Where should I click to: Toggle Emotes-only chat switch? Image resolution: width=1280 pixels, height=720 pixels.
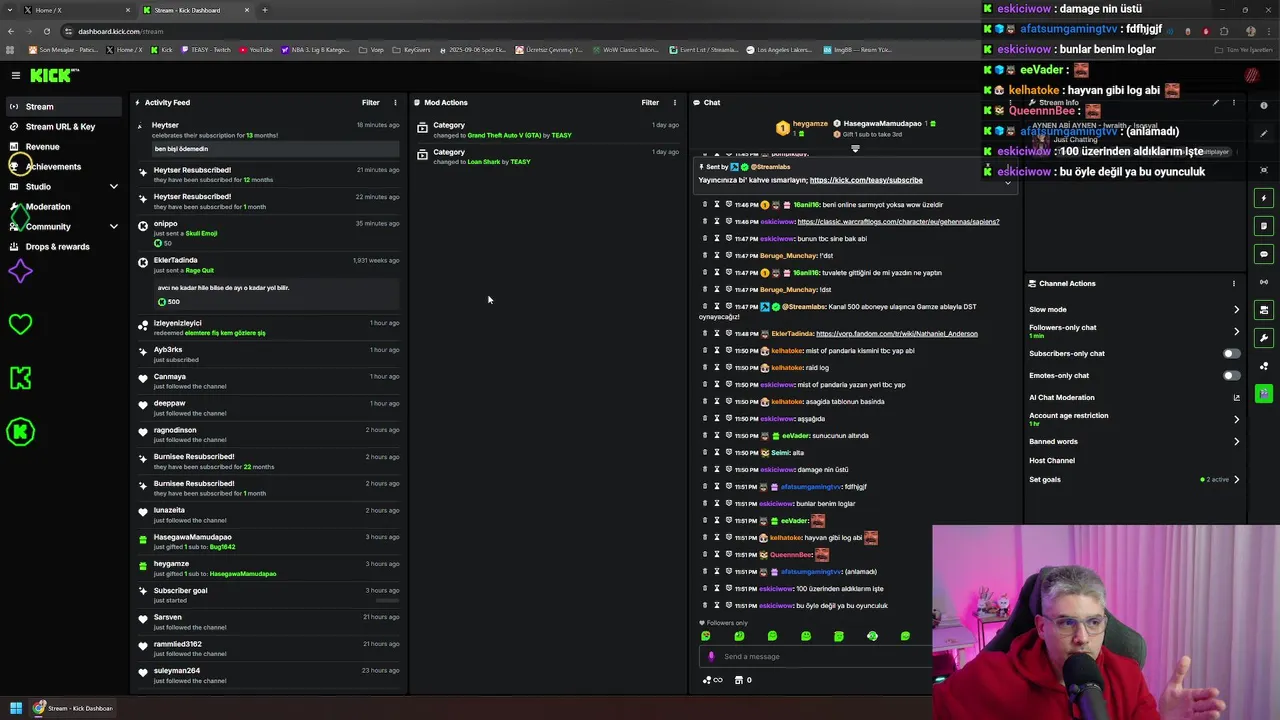tap(1231, 375)
